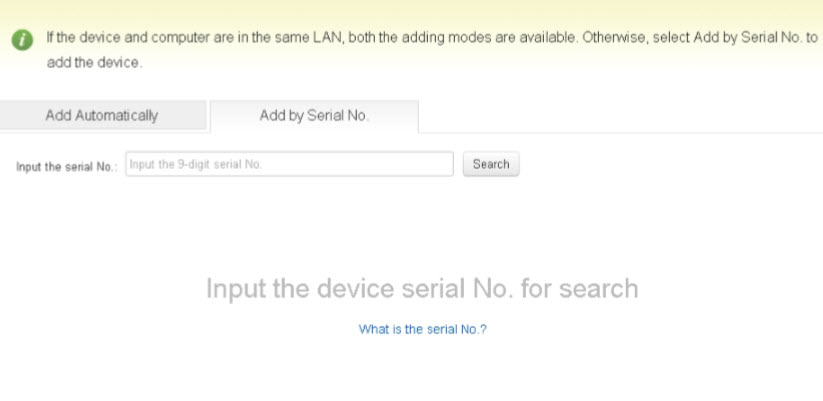Click the empty tab strip beside Add by Serial No.
The width and height of the screenshot is (823, 401).
coord(620,116)
